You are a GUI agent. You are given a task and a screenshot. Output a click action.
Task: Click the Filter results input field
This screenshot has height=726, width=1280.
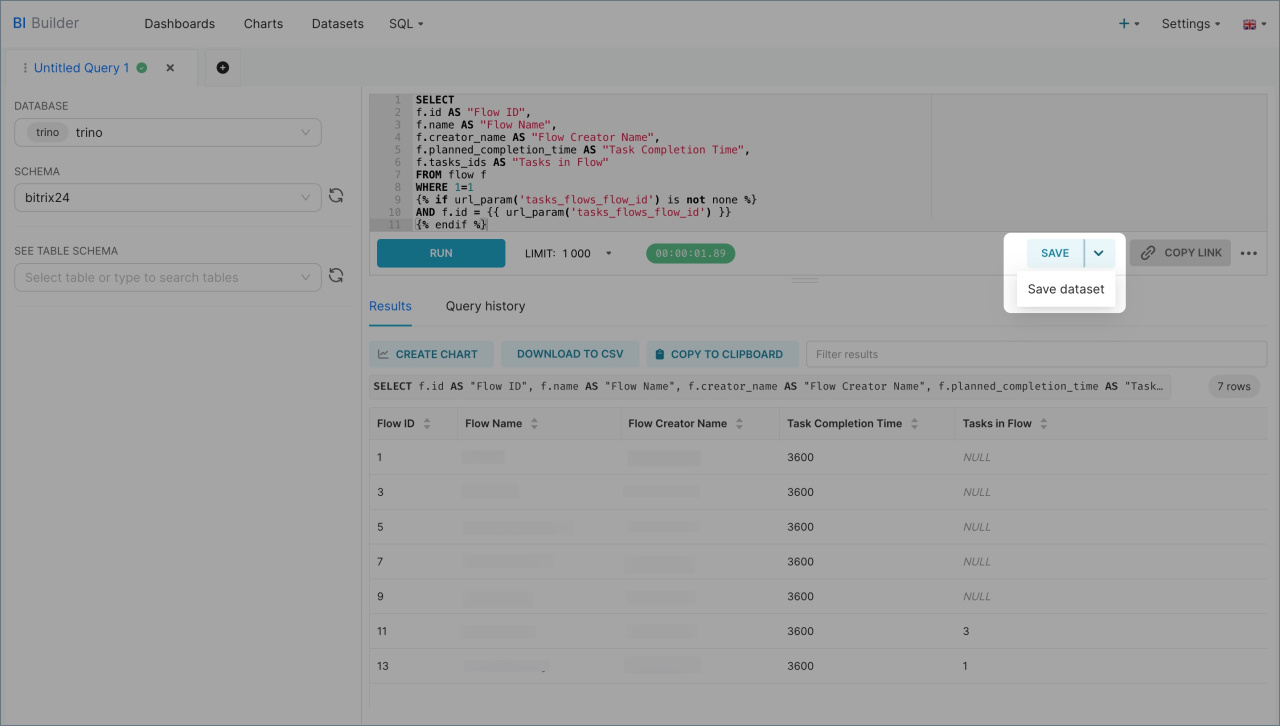pos(1035,354)
